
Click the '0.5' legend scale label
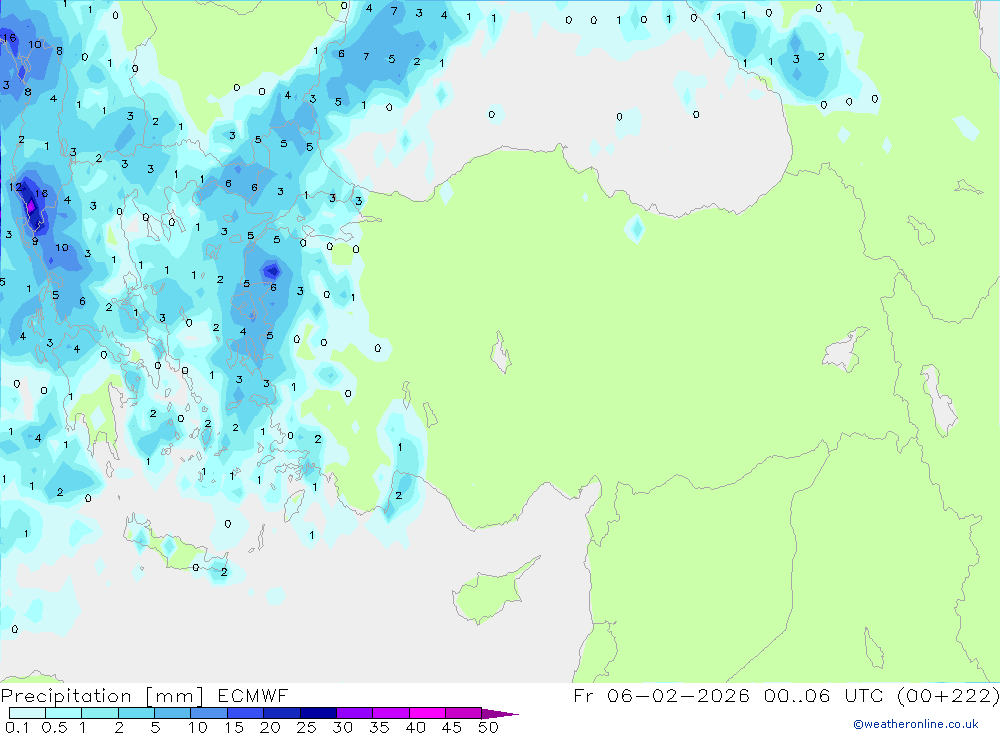54,727
